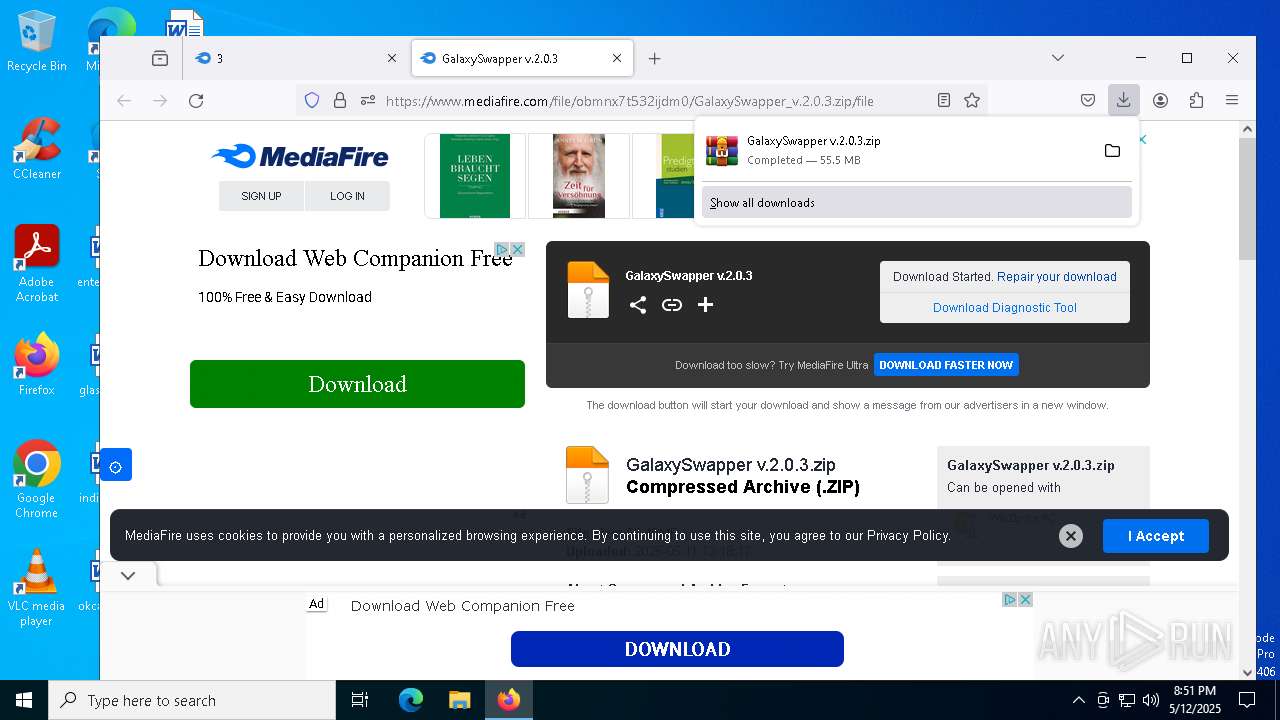Go forward one page
Image resolution: width=1280 pixels, height=720 pixels.
[x=160, y=100]
